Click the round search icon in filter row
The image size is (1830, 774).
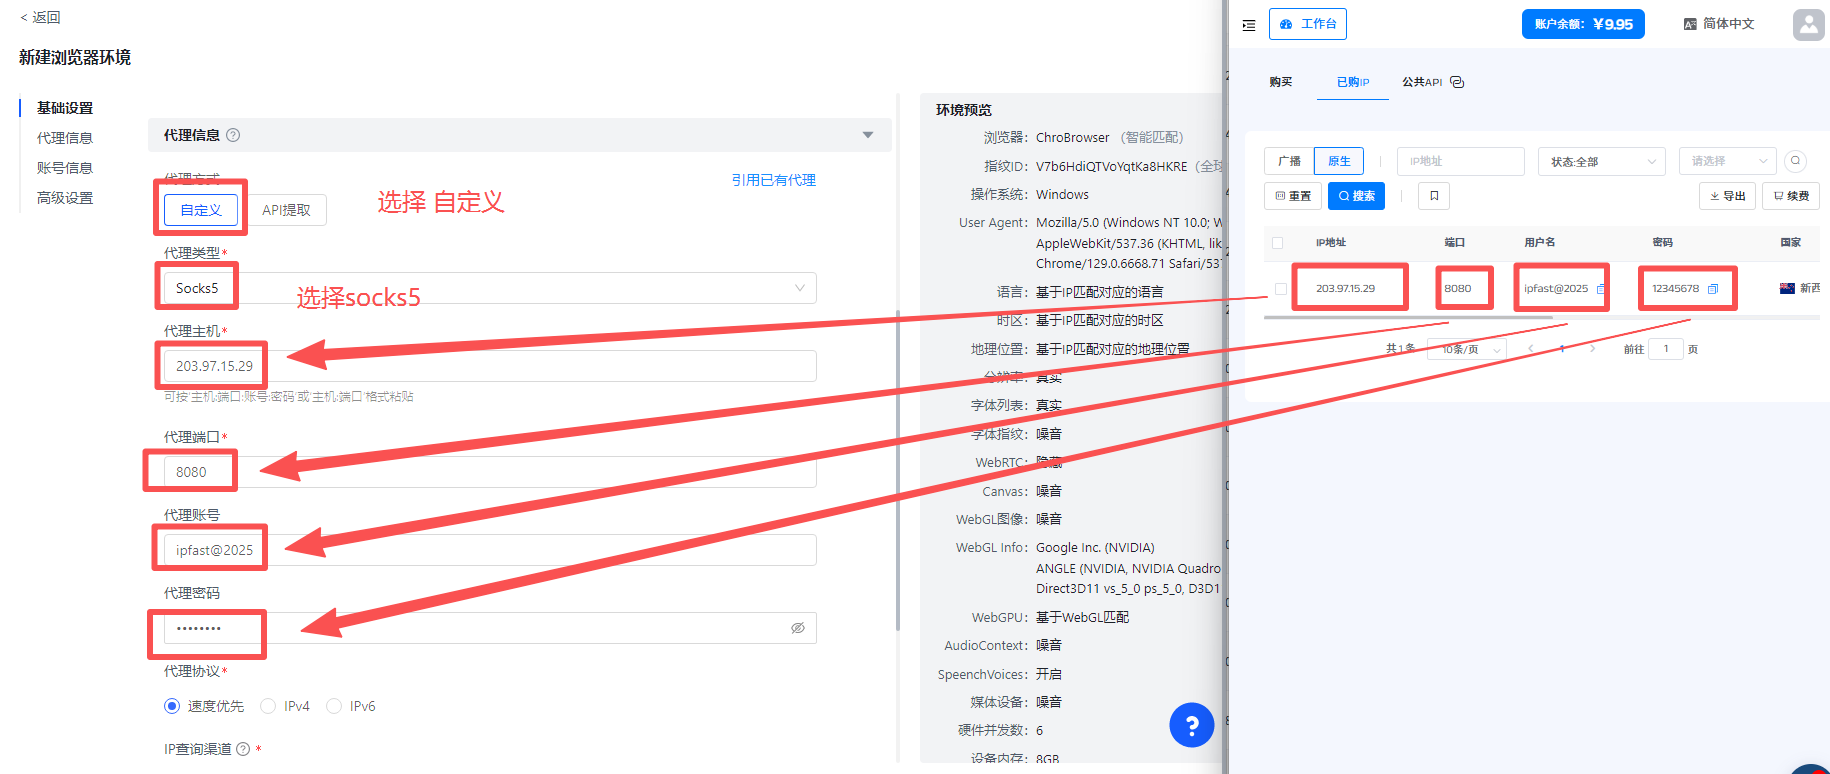click(1796, 161)
